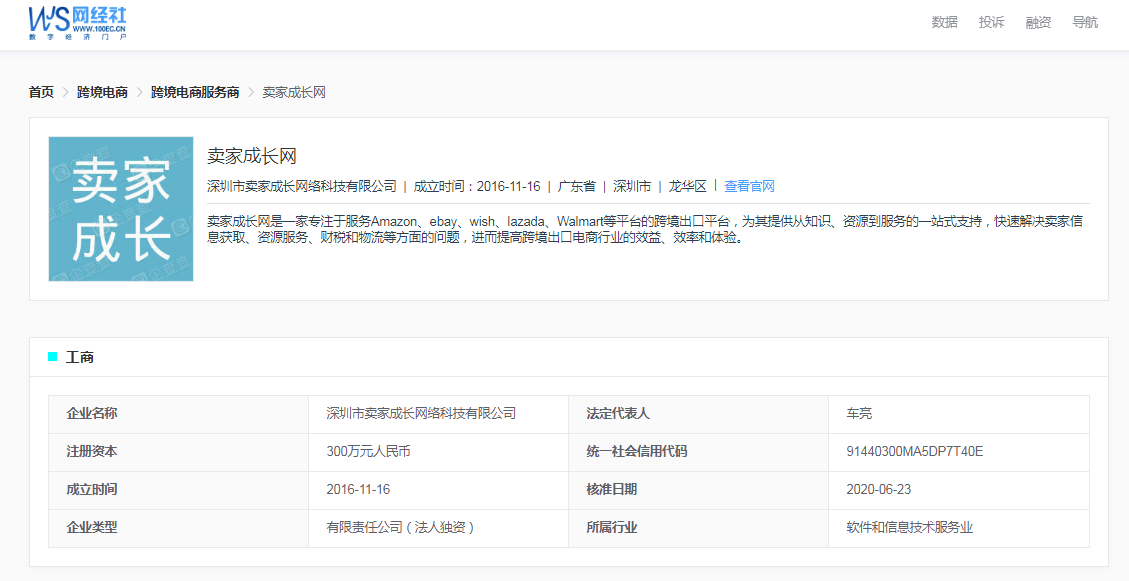Click 深圳市 in the company header
Image resolution: width=1129 pixels, height=581 pixels.
[x=632, y=186]
